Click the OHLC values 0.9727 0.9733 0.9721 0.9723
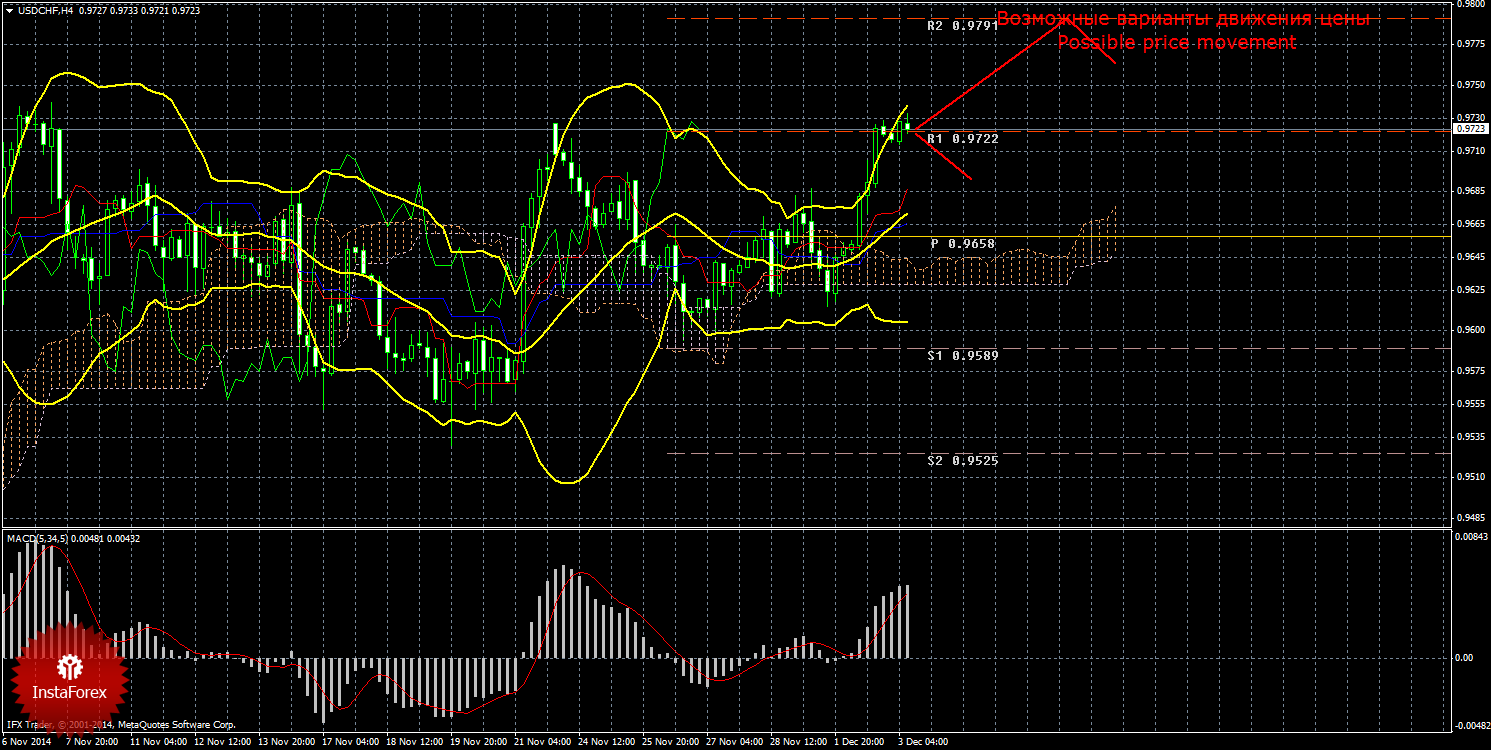Screen dimensions: 1491x750 pyautogui.click(x=137, y=10)
